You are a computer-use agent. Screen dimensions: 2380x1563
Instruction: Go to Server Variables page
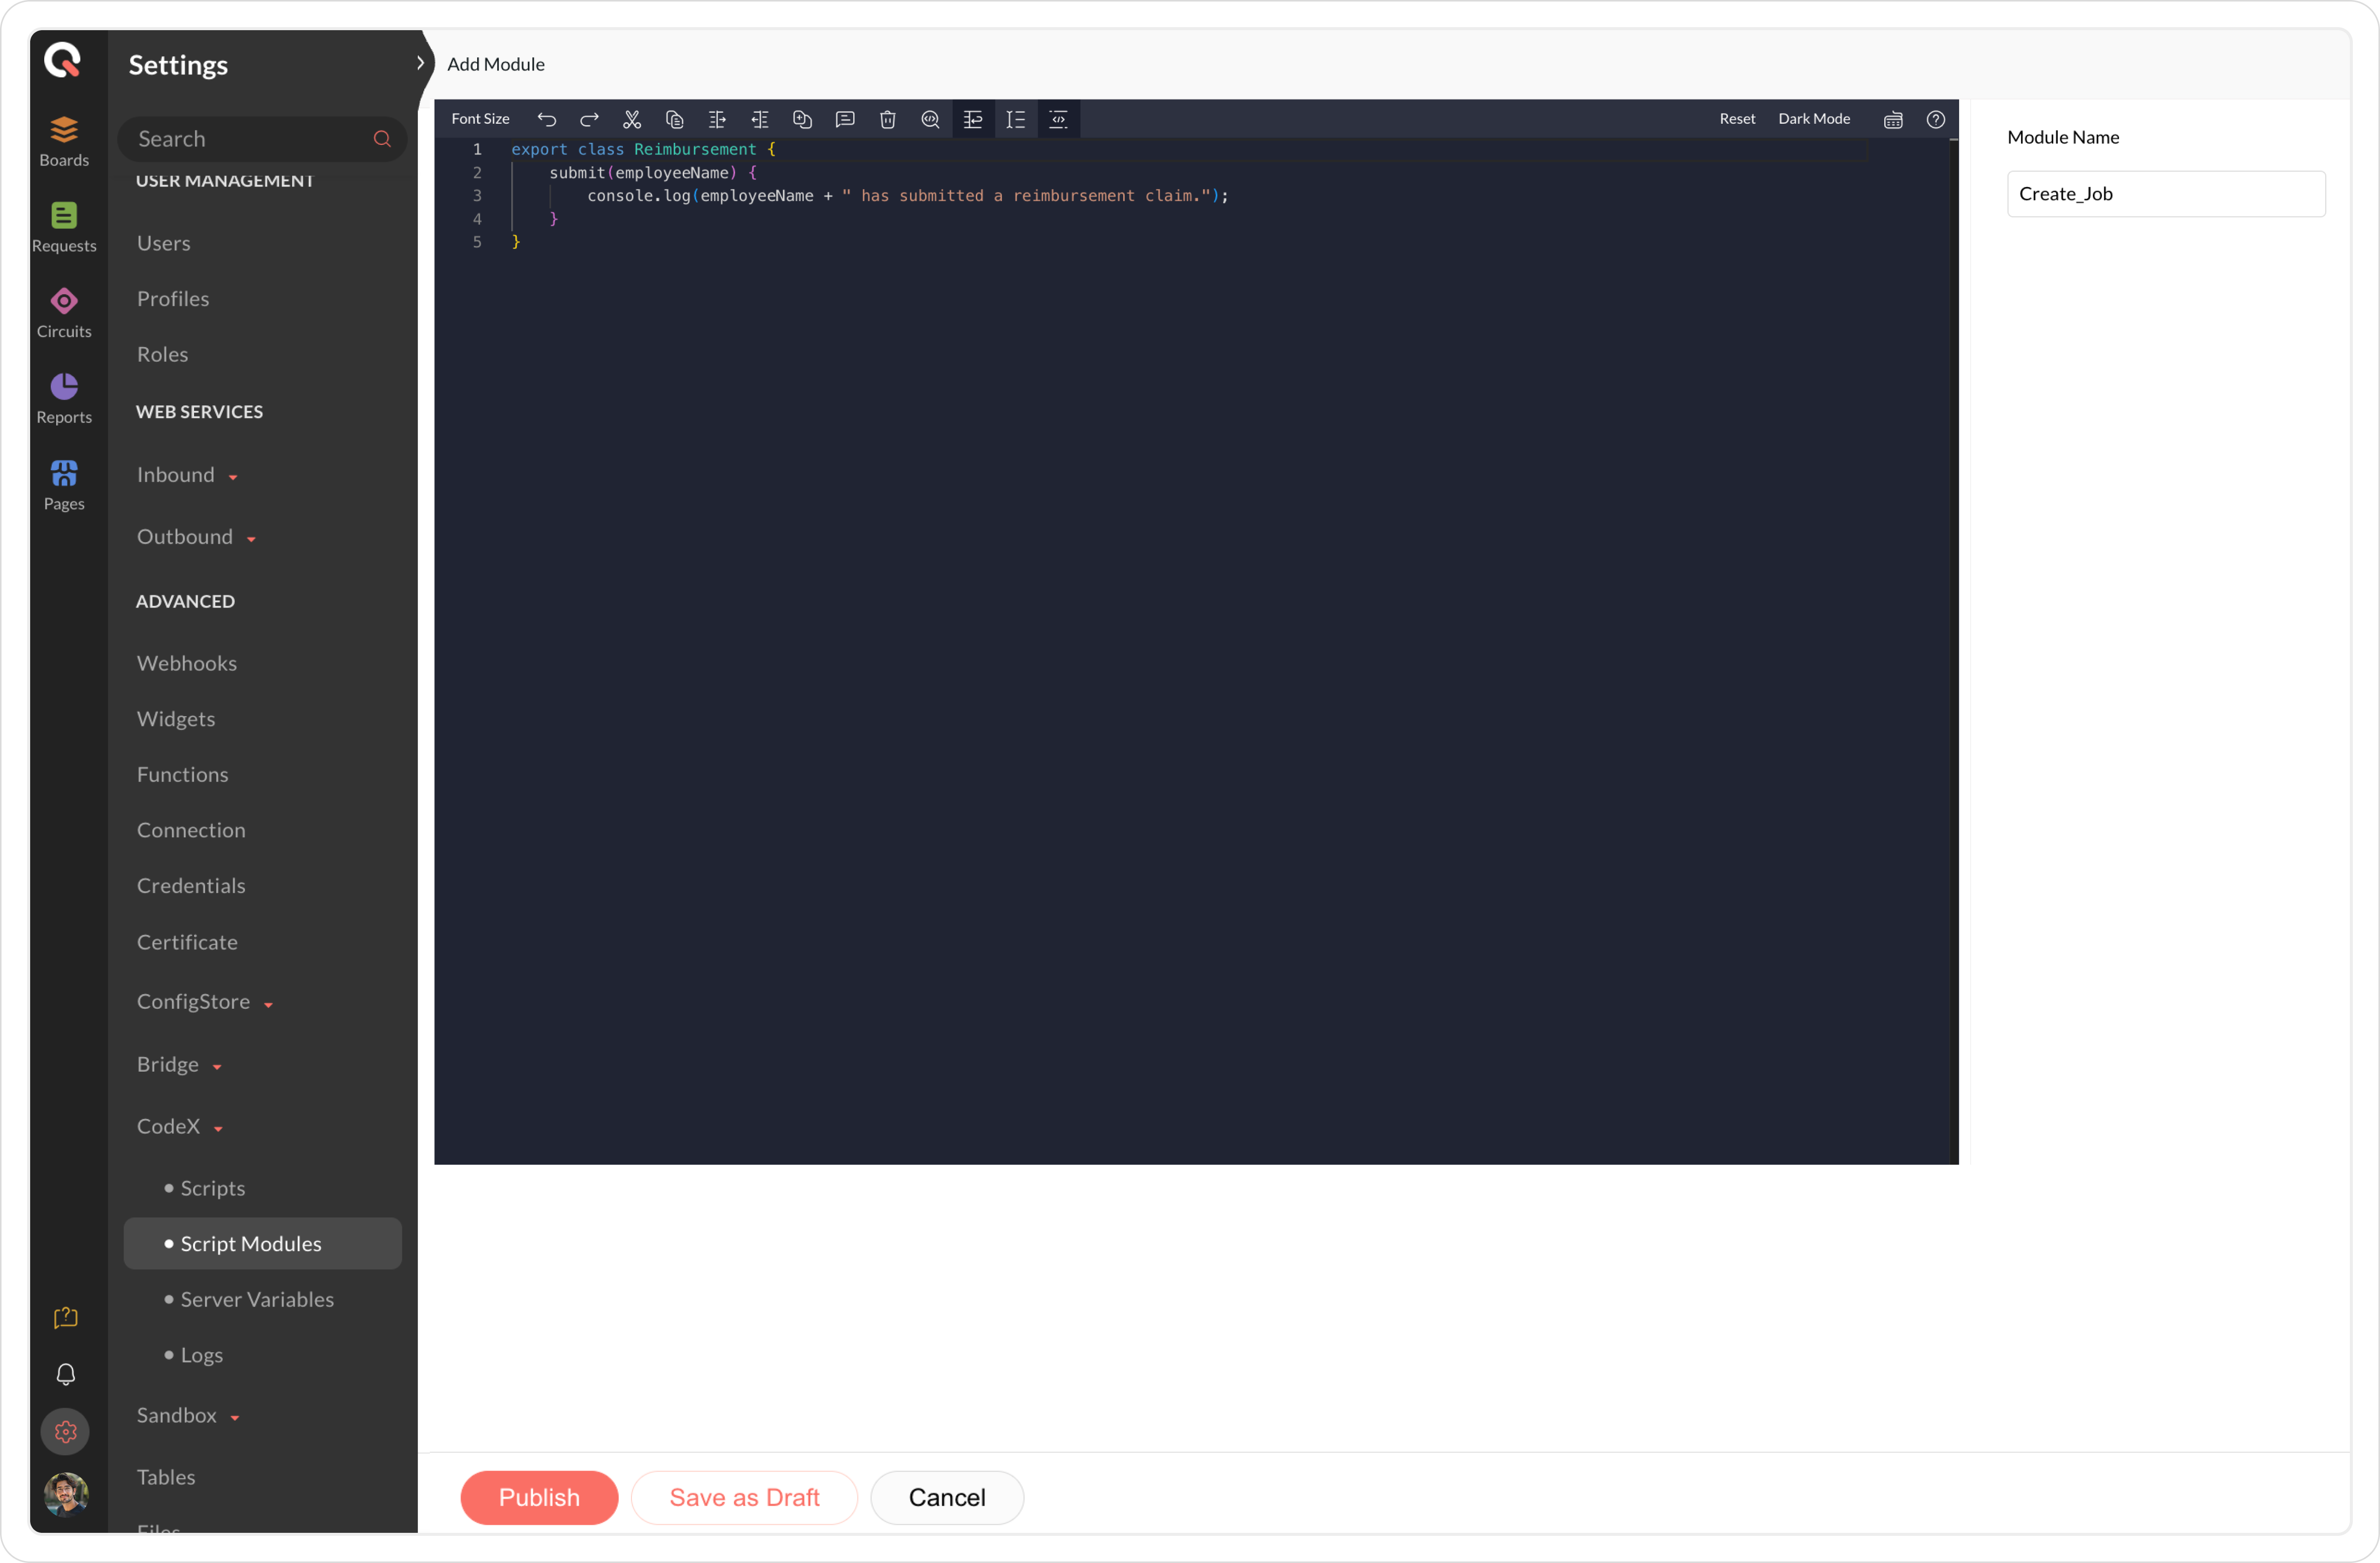(257, 1299)
